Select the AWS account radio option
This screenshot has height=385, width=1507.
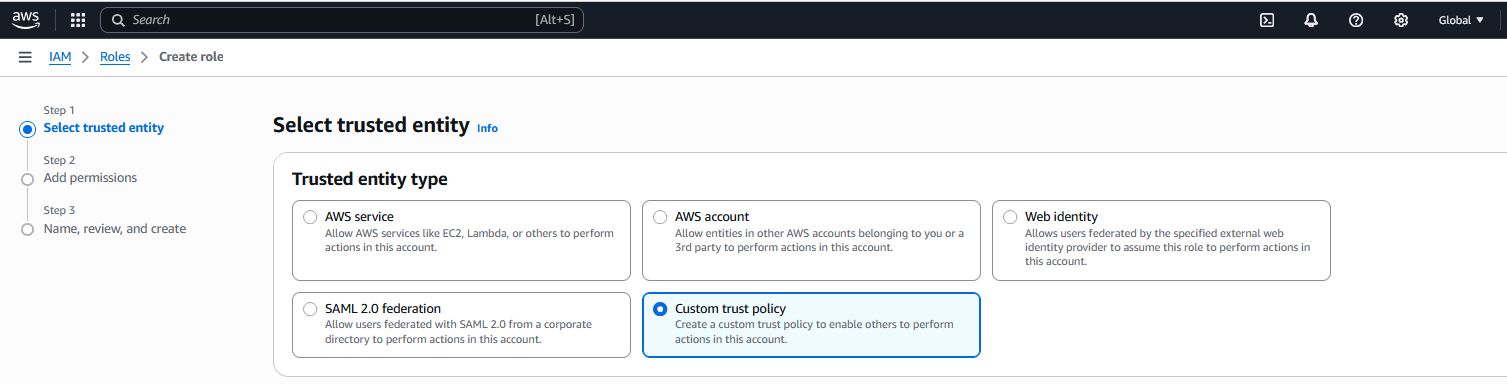[660, 217]
